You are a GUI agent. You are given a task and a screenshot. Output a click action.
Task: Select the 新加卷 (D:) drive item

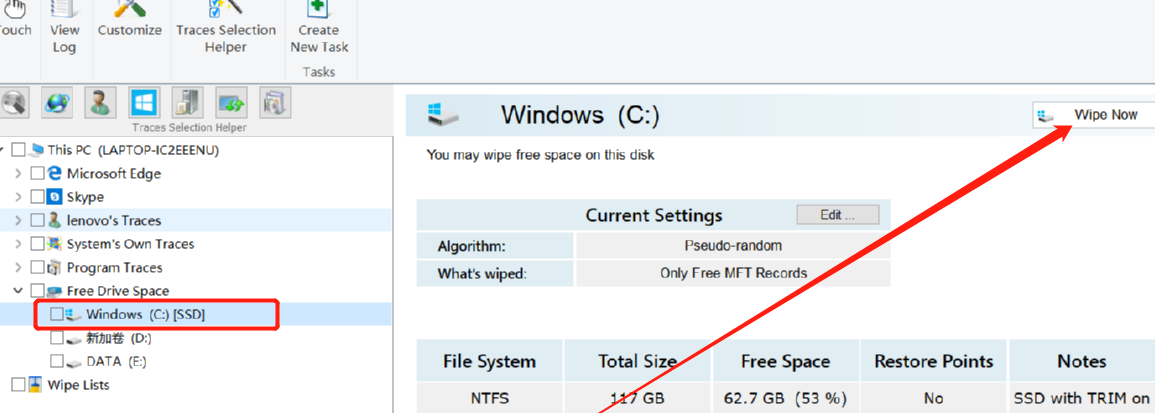pyautogui.click(x=119, y=338)
